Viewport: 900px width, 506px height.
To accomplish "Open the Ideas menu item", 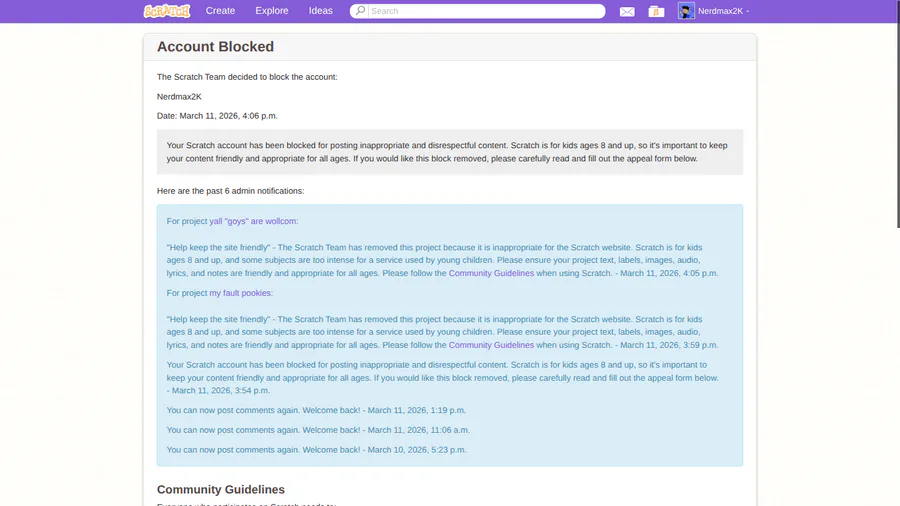I will coord(320,11).
